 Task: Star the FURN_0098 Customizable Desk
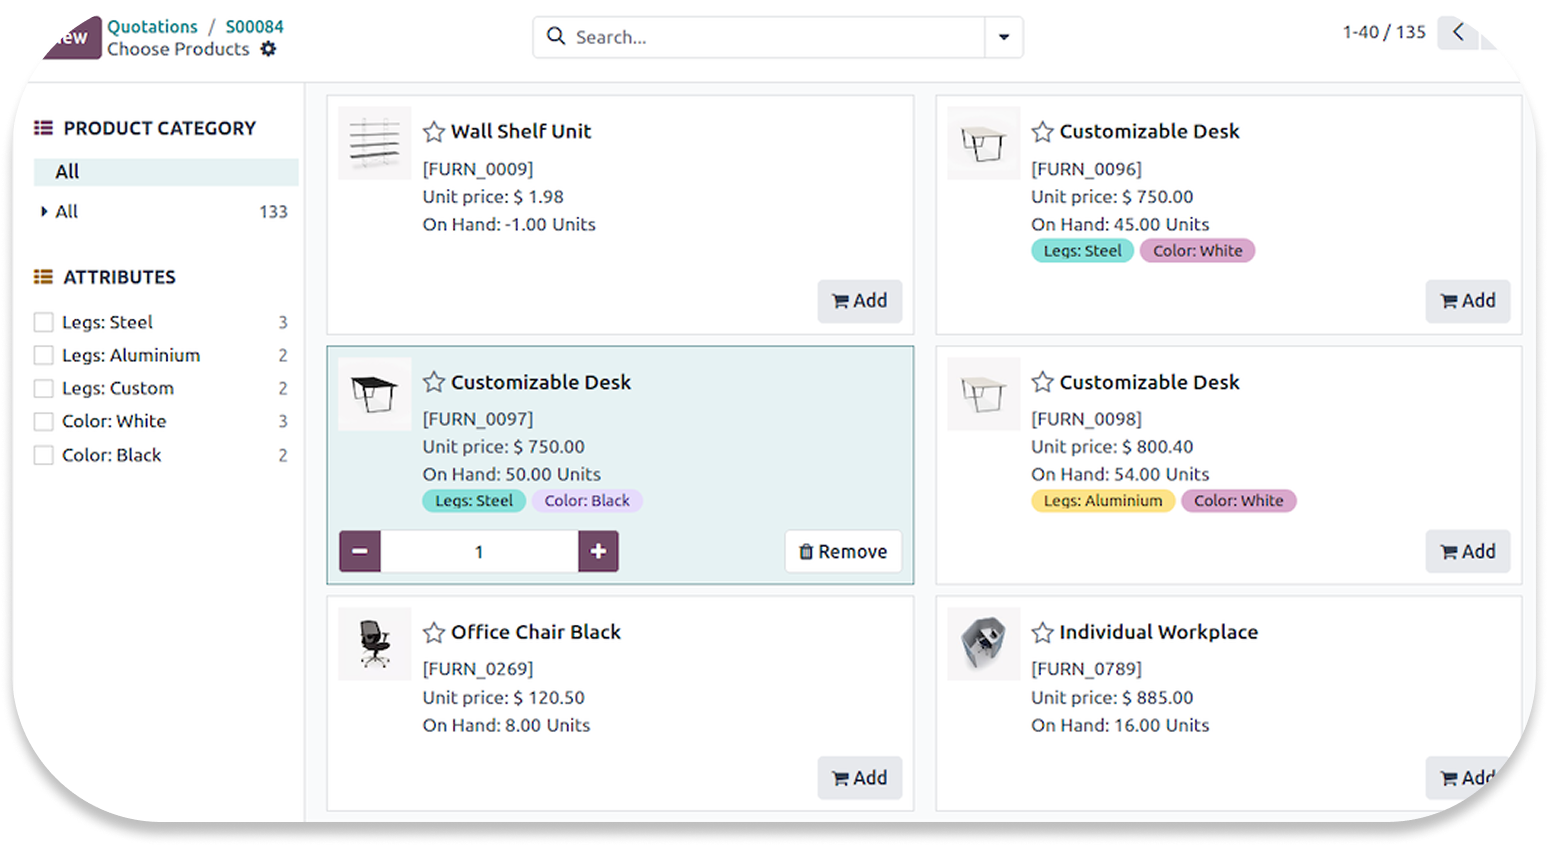tap(1042, 382)
